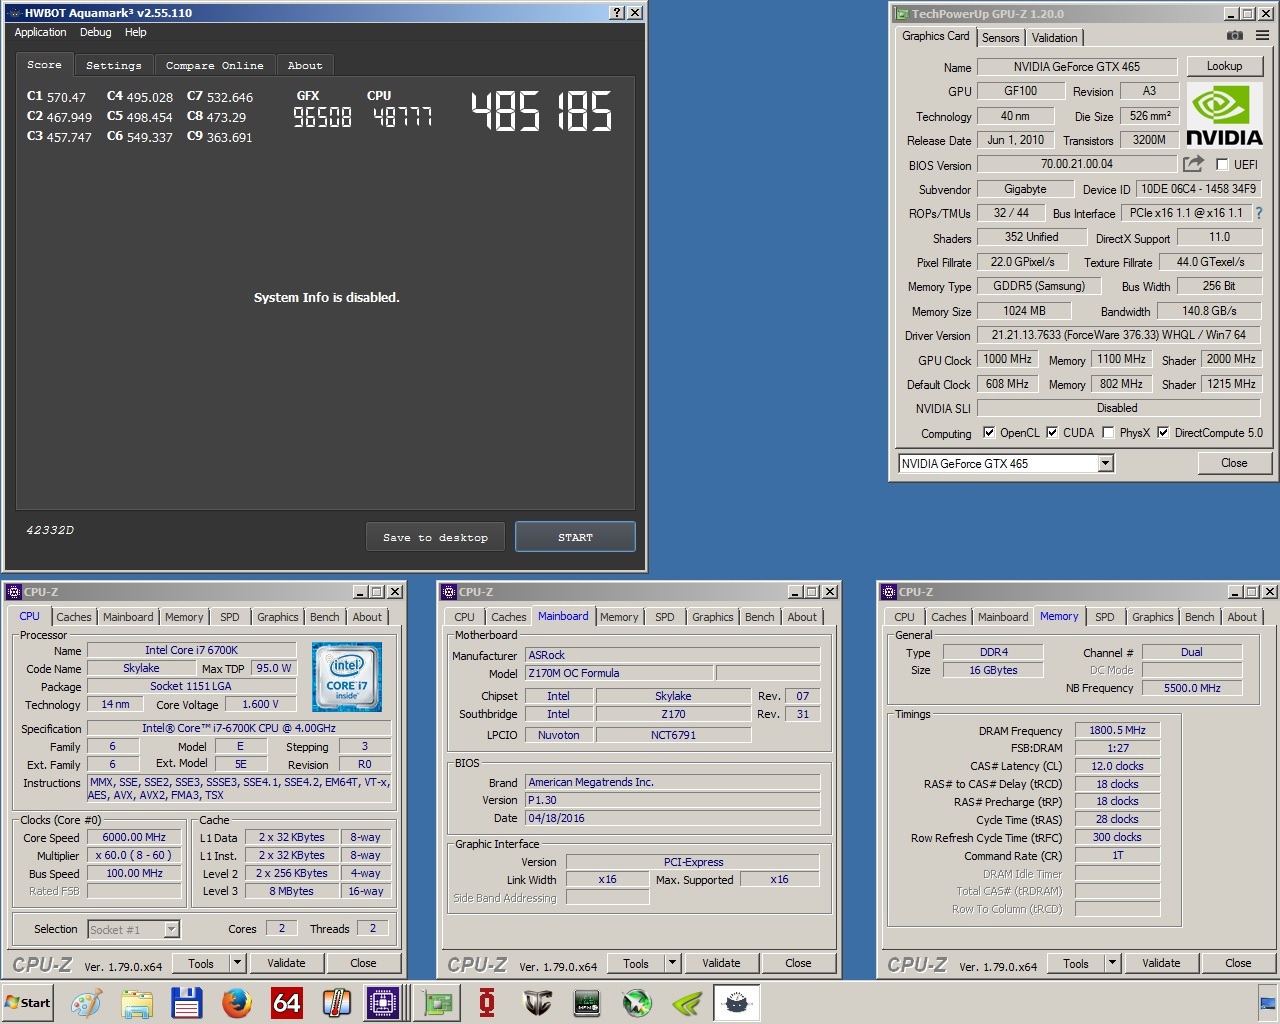This screenshot has height=1024, width=1280.
Task: Take GPU-Z screenshot with camera icon
Action: point(1235,36)
